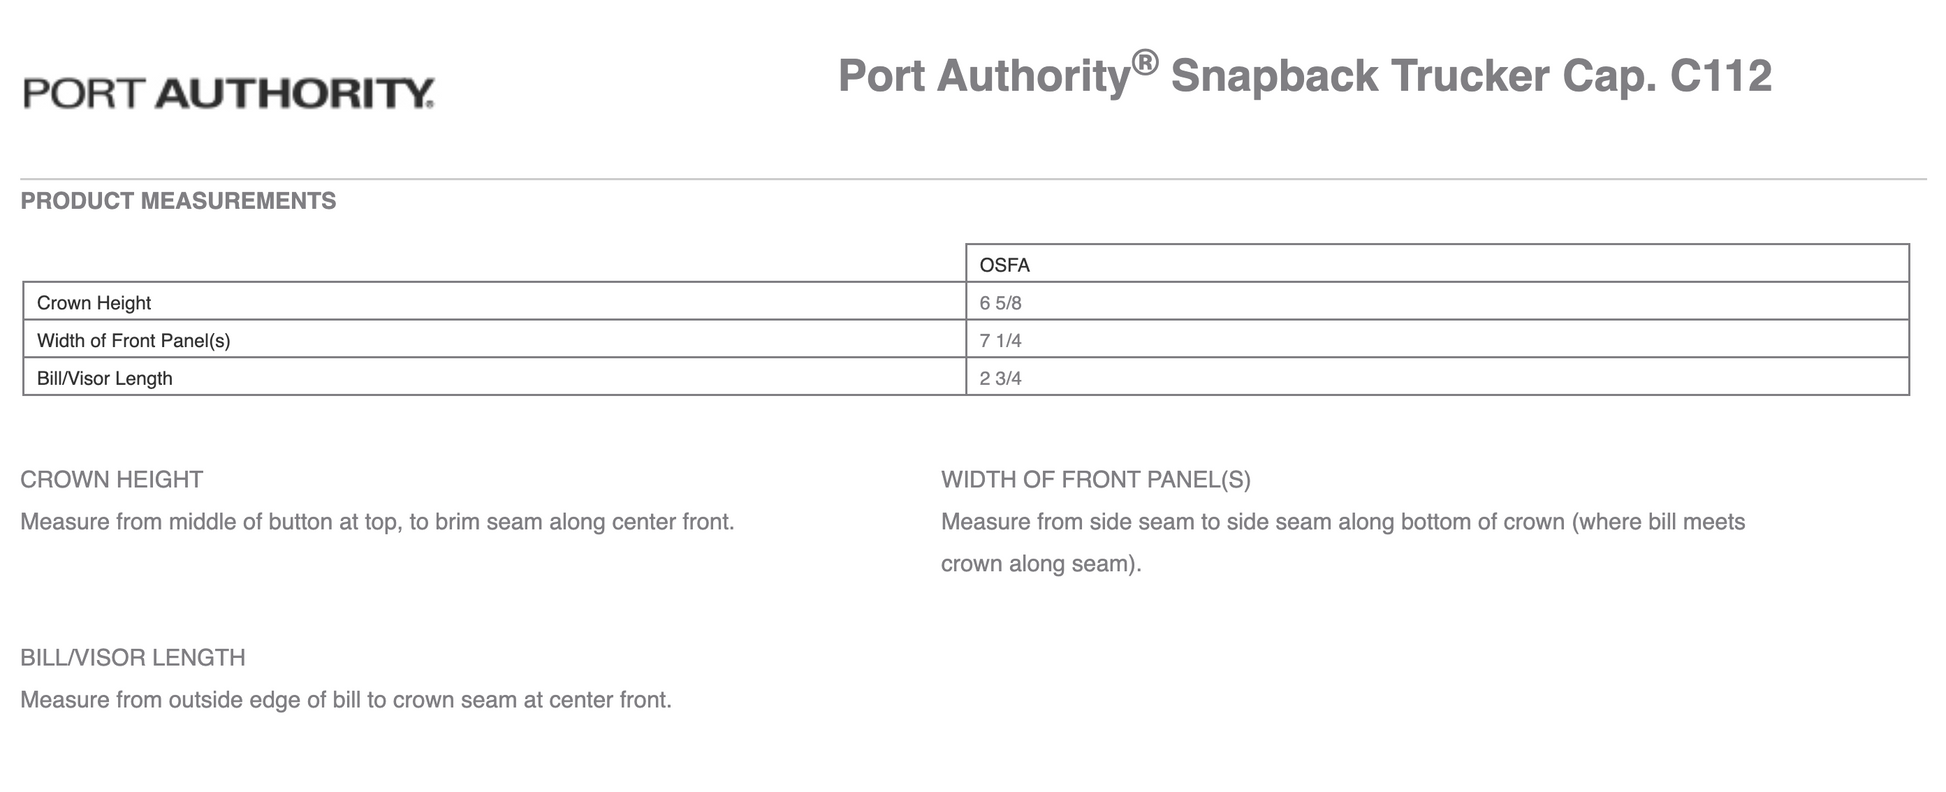Screen dimensions: 1946x792
Task: Click the OSFA column header cell
Action: (1004, 265)
